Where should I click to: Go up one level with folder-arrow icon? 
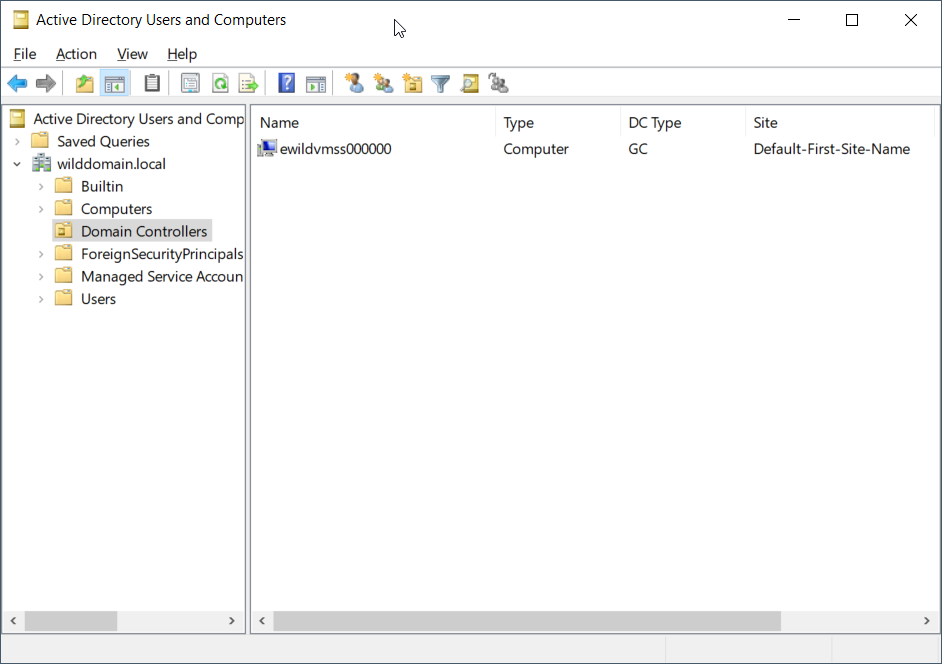pyautogui.click(x=85, y=84)
